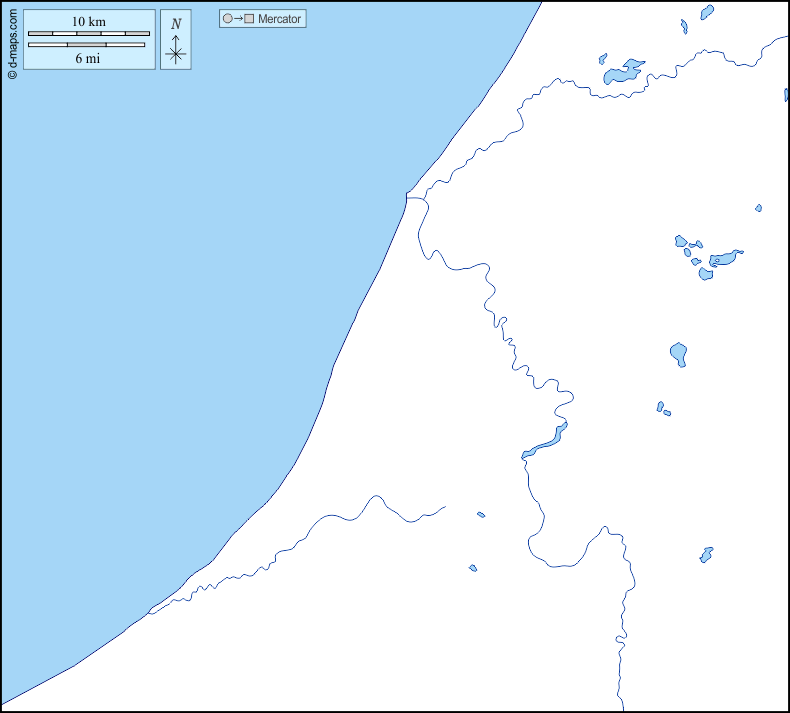Click the north arrow compass icon
This screenshot has height=713, width=790.
[176, 50]
